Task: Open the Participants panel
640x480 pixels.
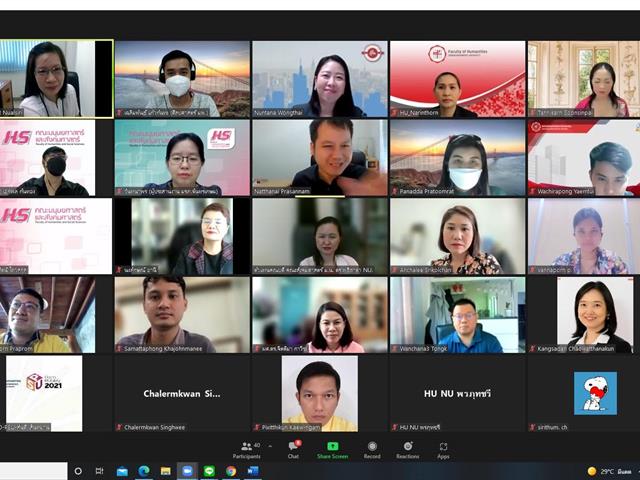Action: [x=247, y=451]
